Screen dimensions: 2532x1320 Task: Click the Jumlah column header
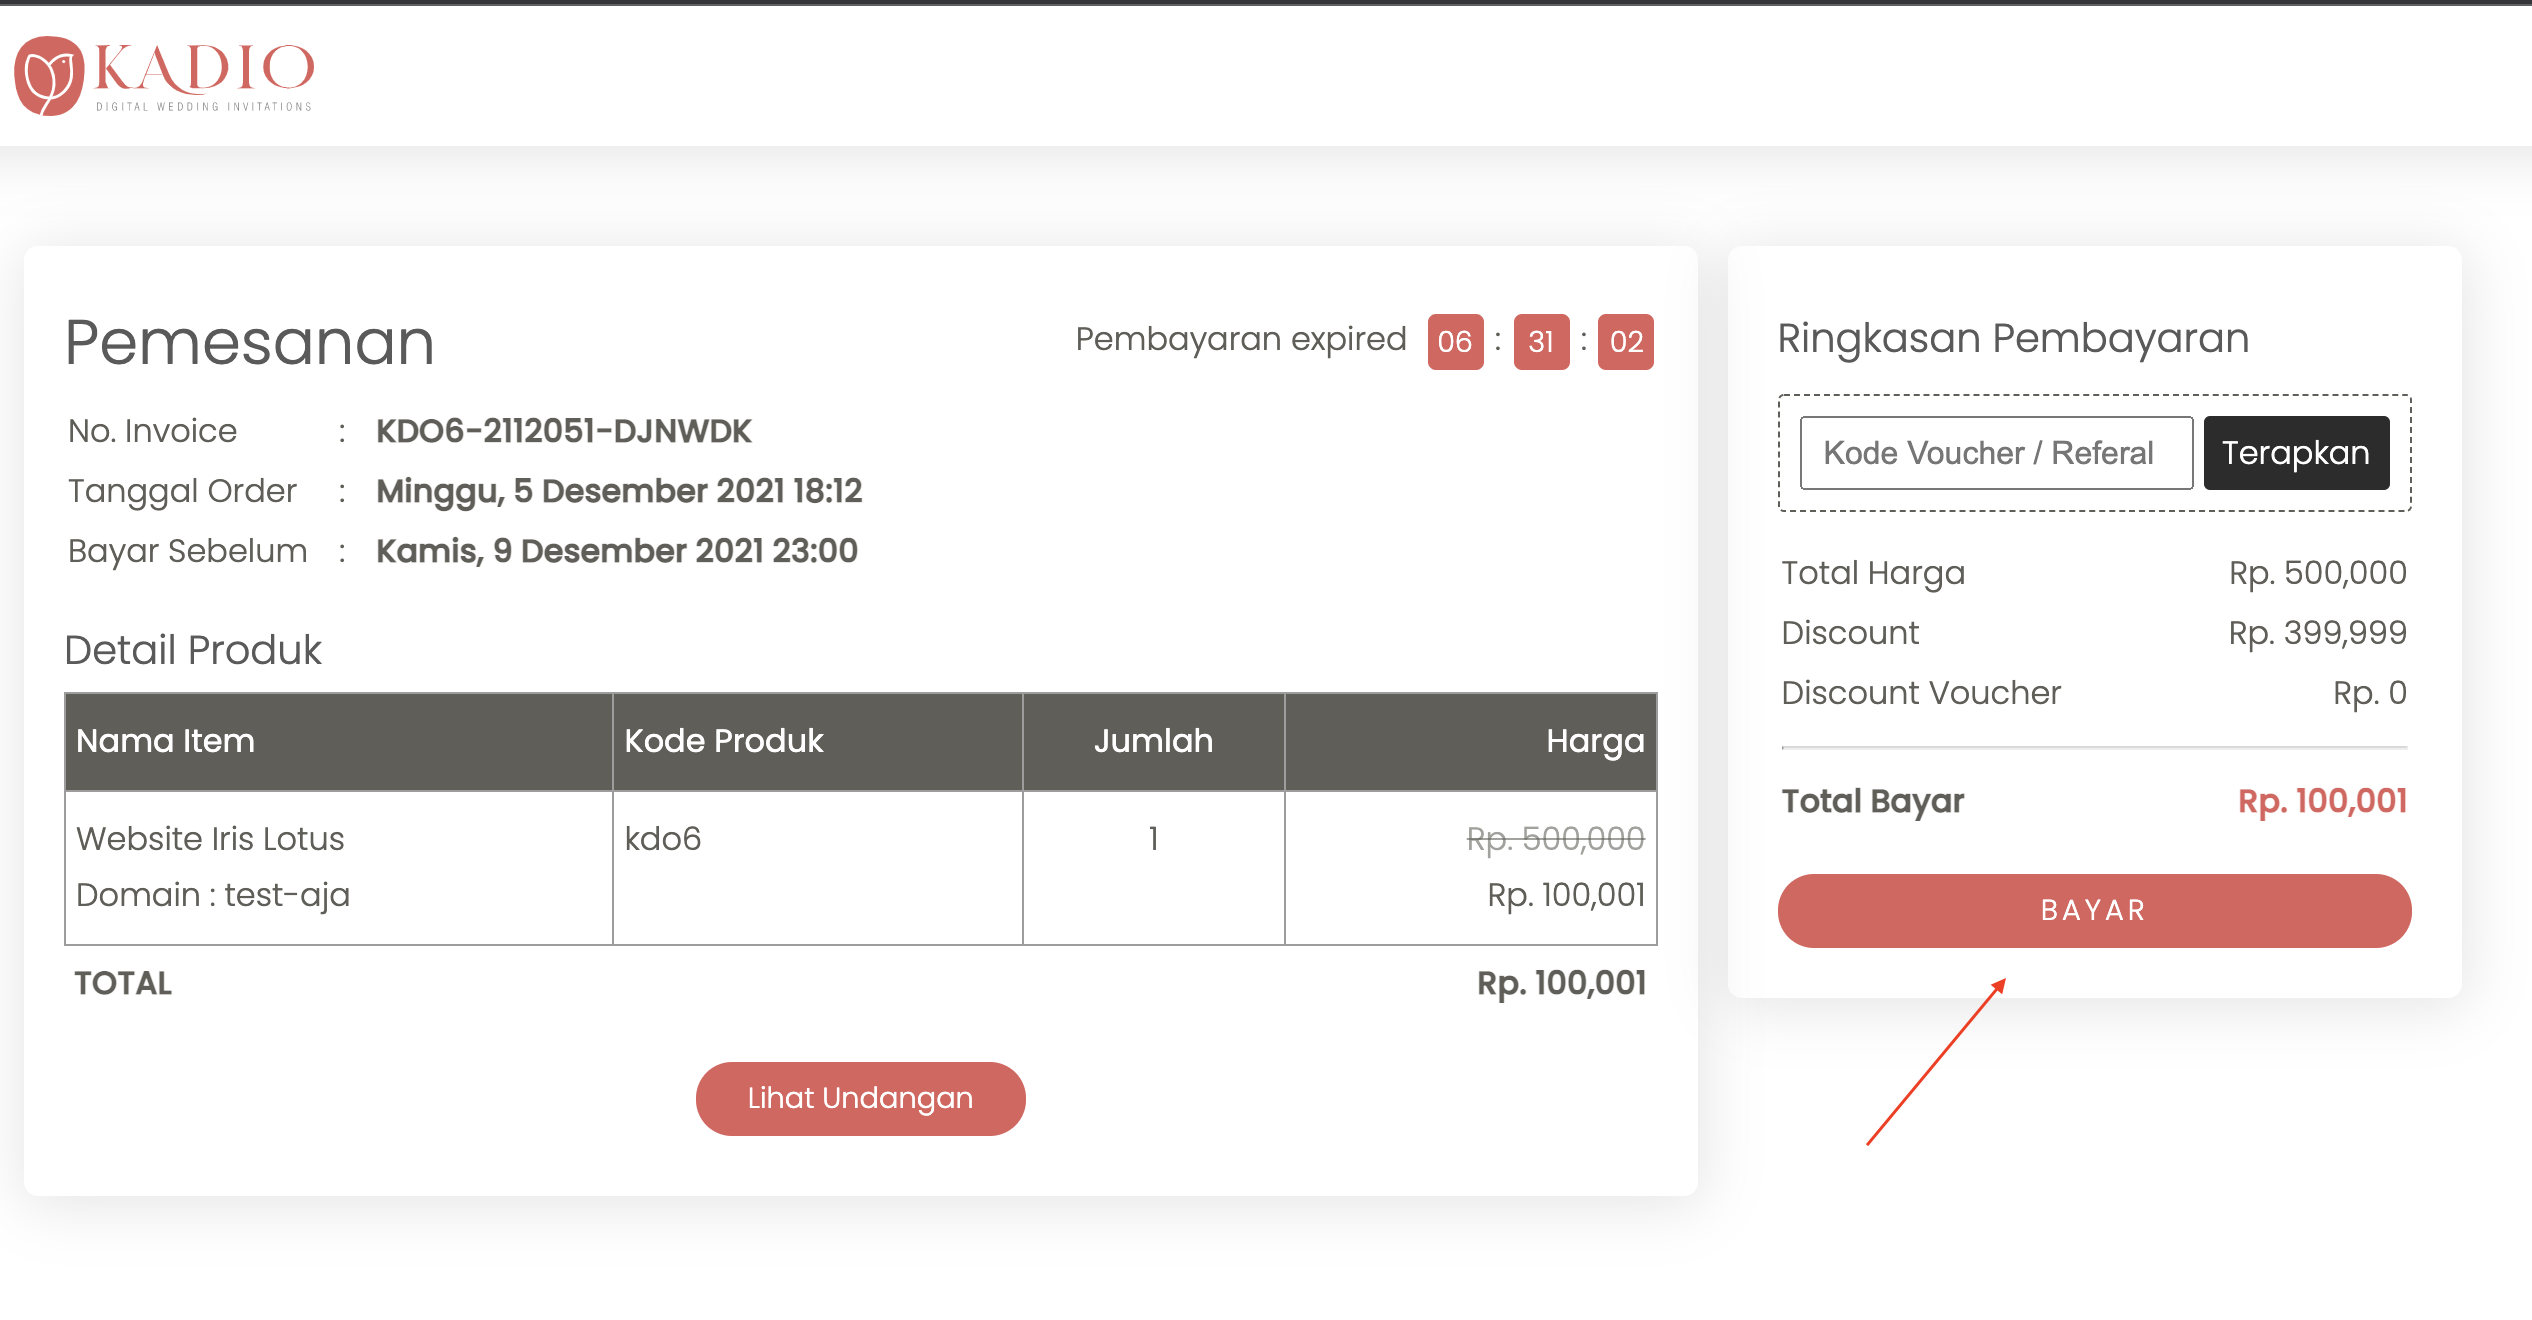coord(1153,741)
